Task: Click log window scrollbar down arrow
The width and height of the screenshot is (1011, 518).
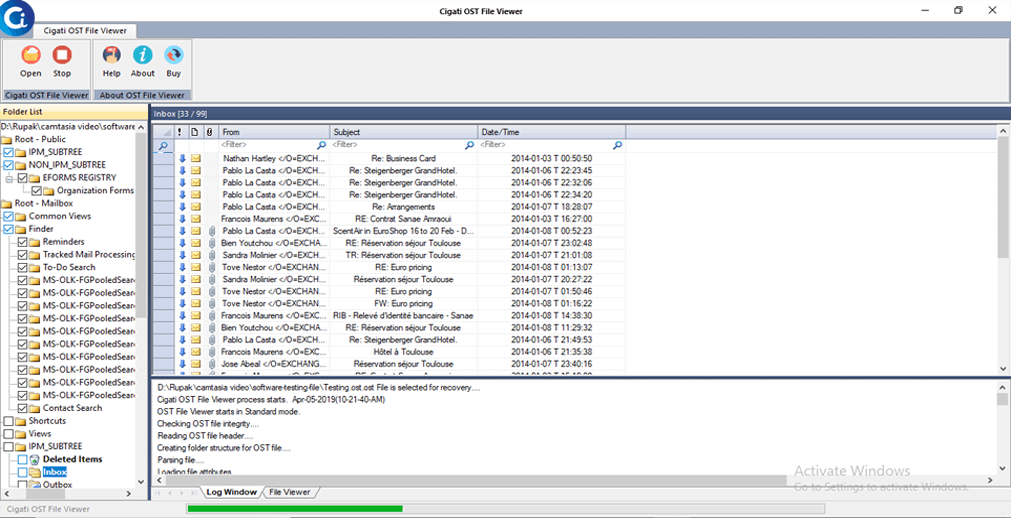Action: pos(1003,468)
